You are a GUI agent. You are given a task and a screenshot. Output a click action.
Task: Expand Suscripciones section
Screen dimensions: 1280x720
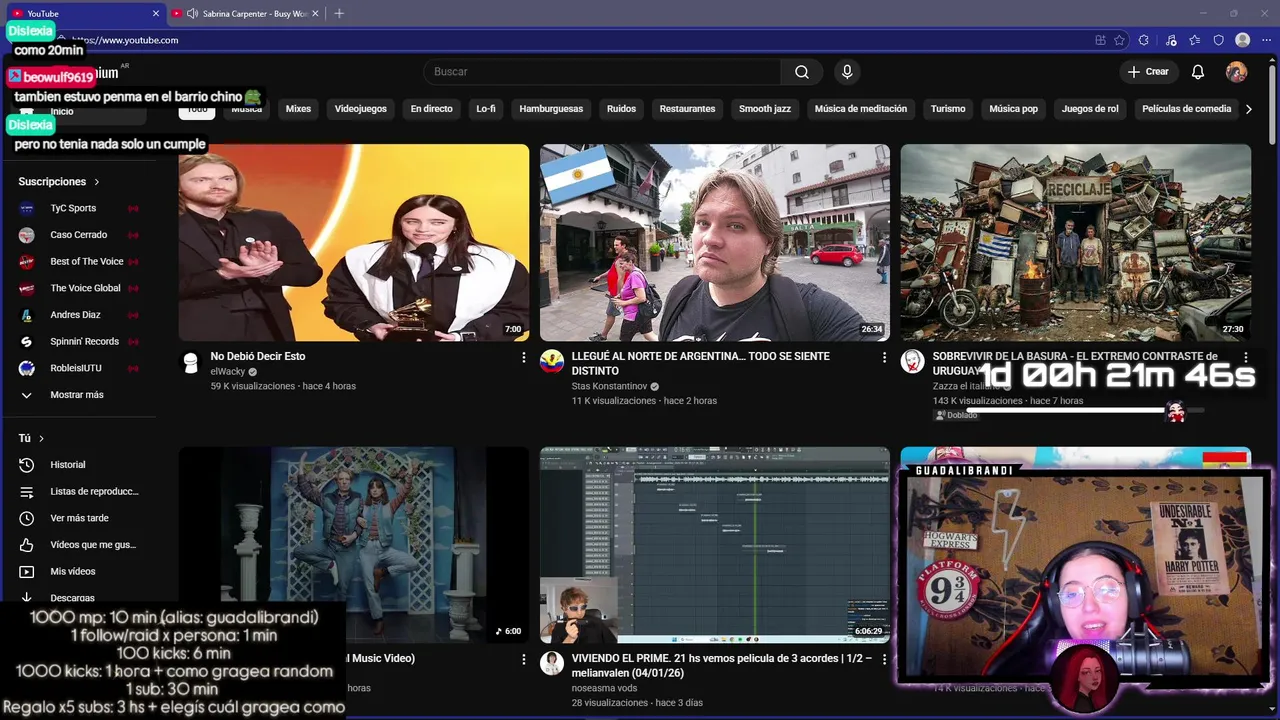(x=59, y=182)
